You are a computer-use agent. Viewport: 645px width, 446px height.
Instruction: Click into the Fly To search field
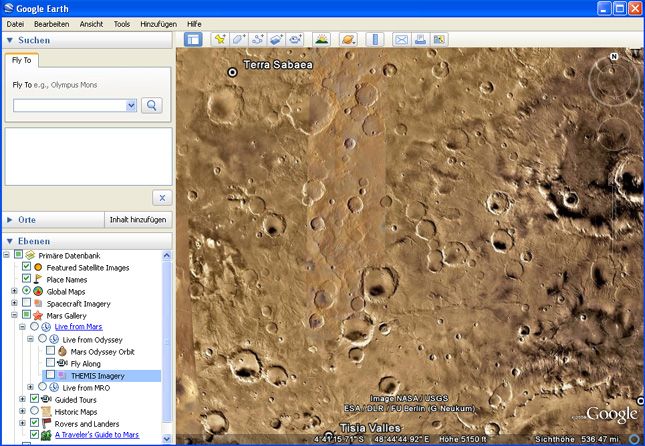pyautogui.click(x=70, y=106)
